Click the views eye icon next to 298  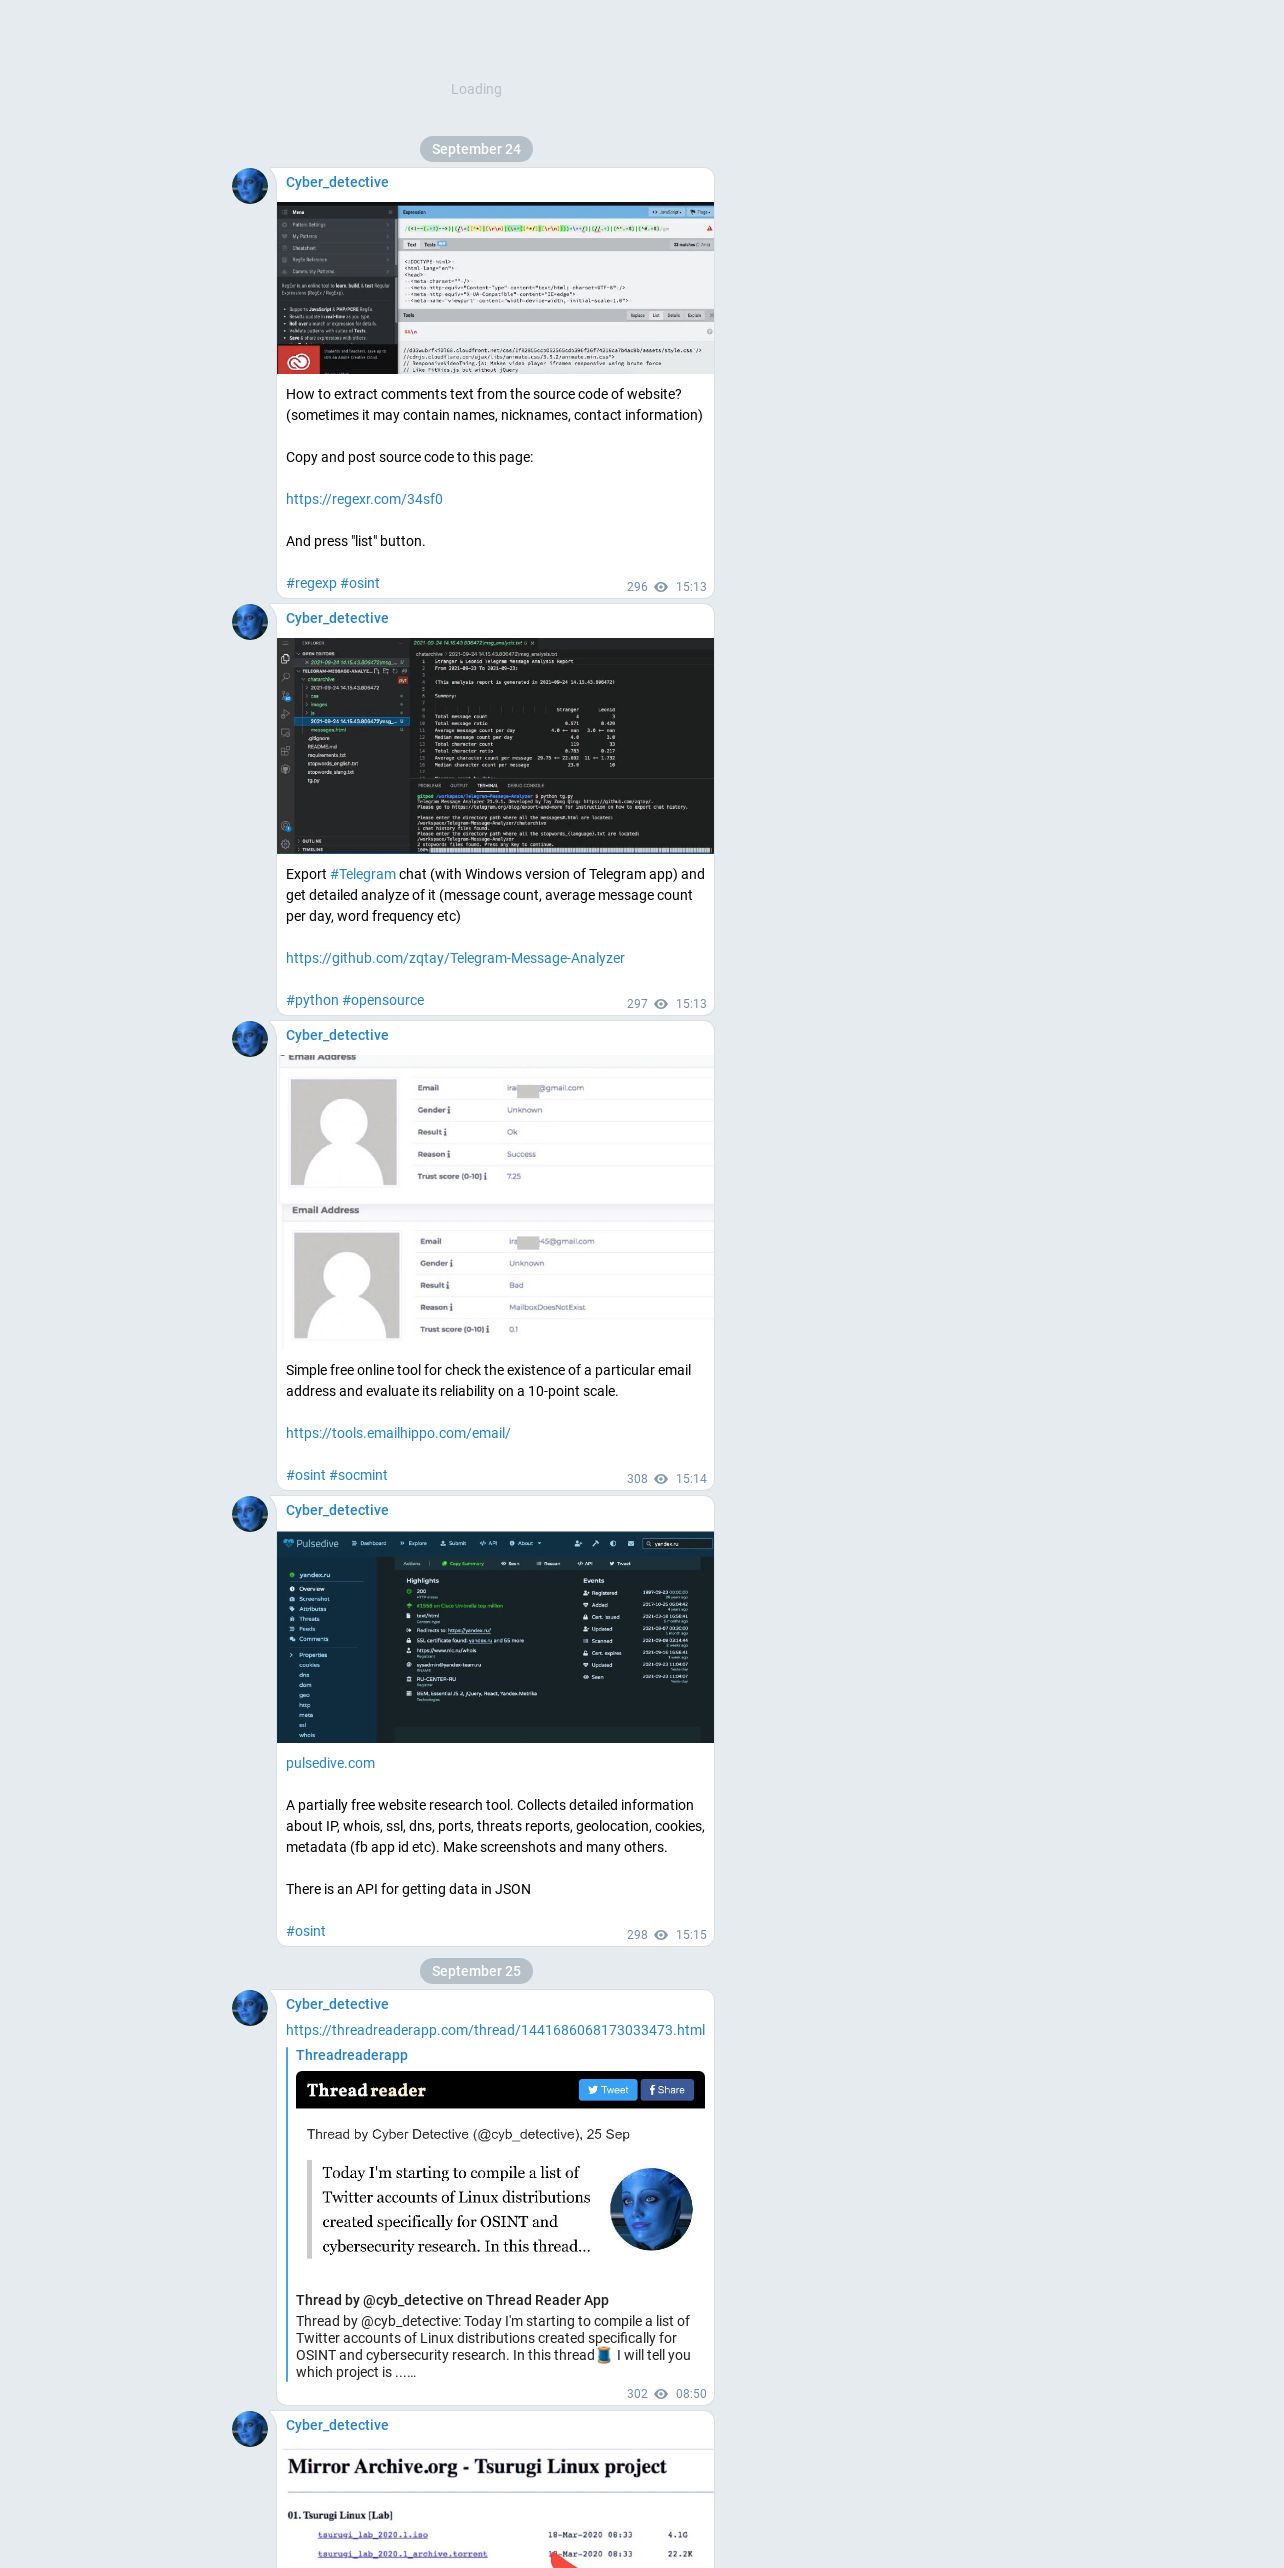click(x=661, y=1935)
